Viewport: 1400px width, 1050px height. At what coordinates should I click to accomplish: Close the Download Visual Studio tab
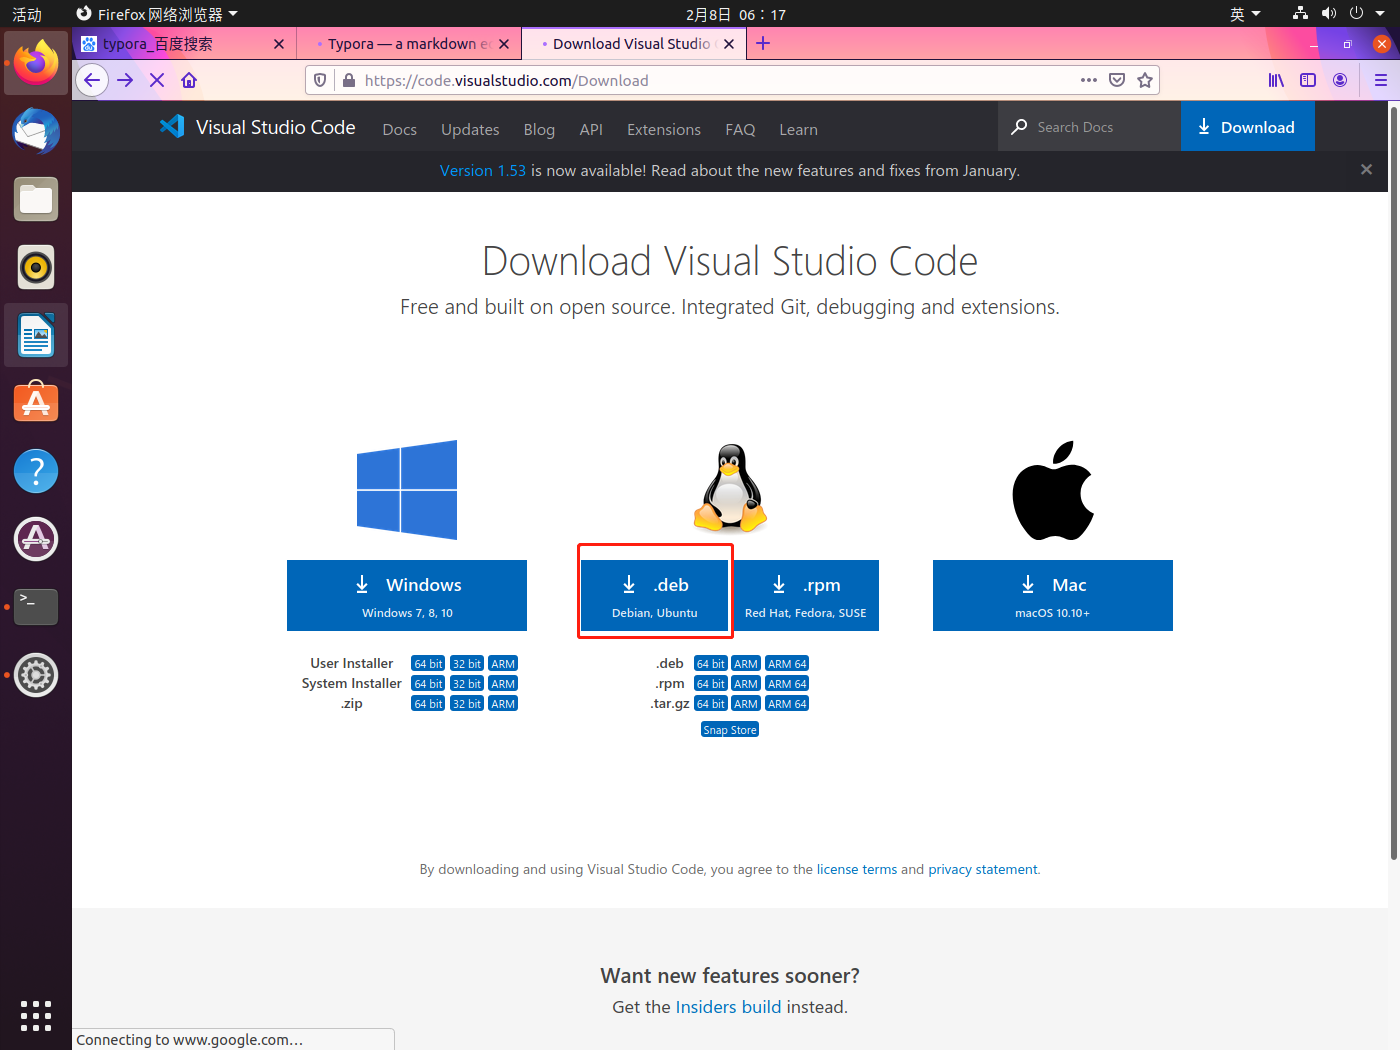coord(729,44)
